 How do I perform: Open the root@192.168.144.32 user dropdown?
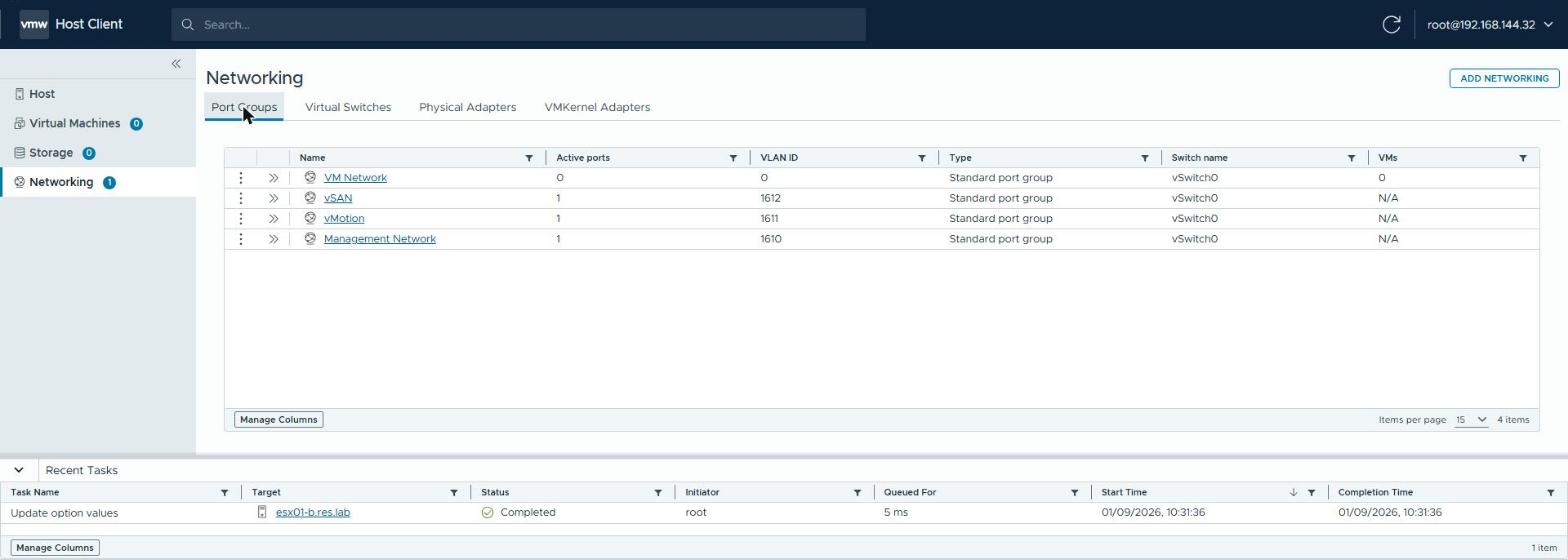(1490, 24)
